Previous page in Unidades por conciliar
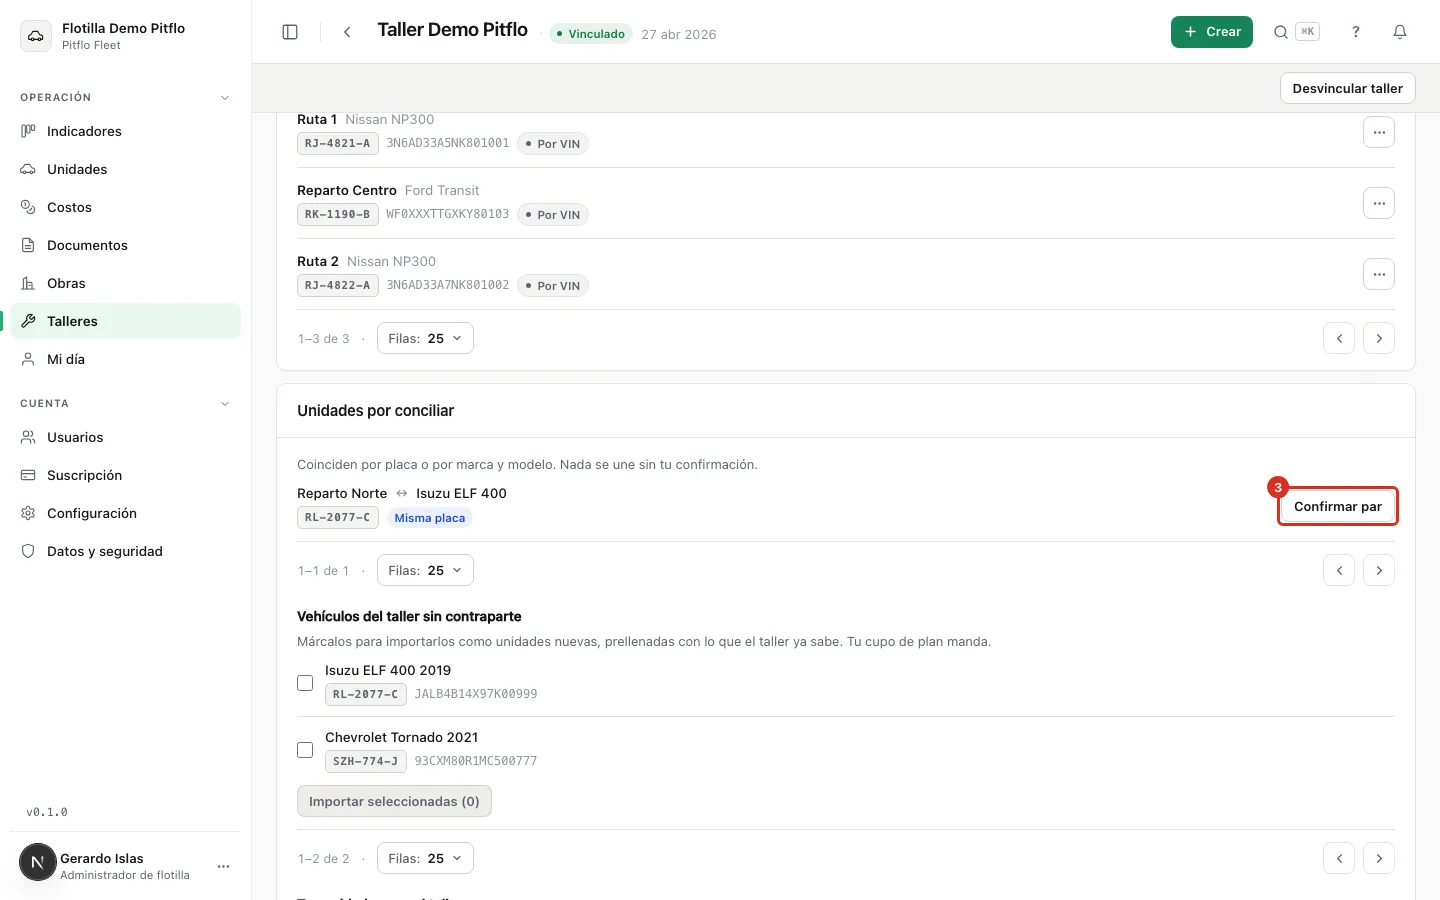The width and height of the screenshot is (1440, 900). point(1339,570)
